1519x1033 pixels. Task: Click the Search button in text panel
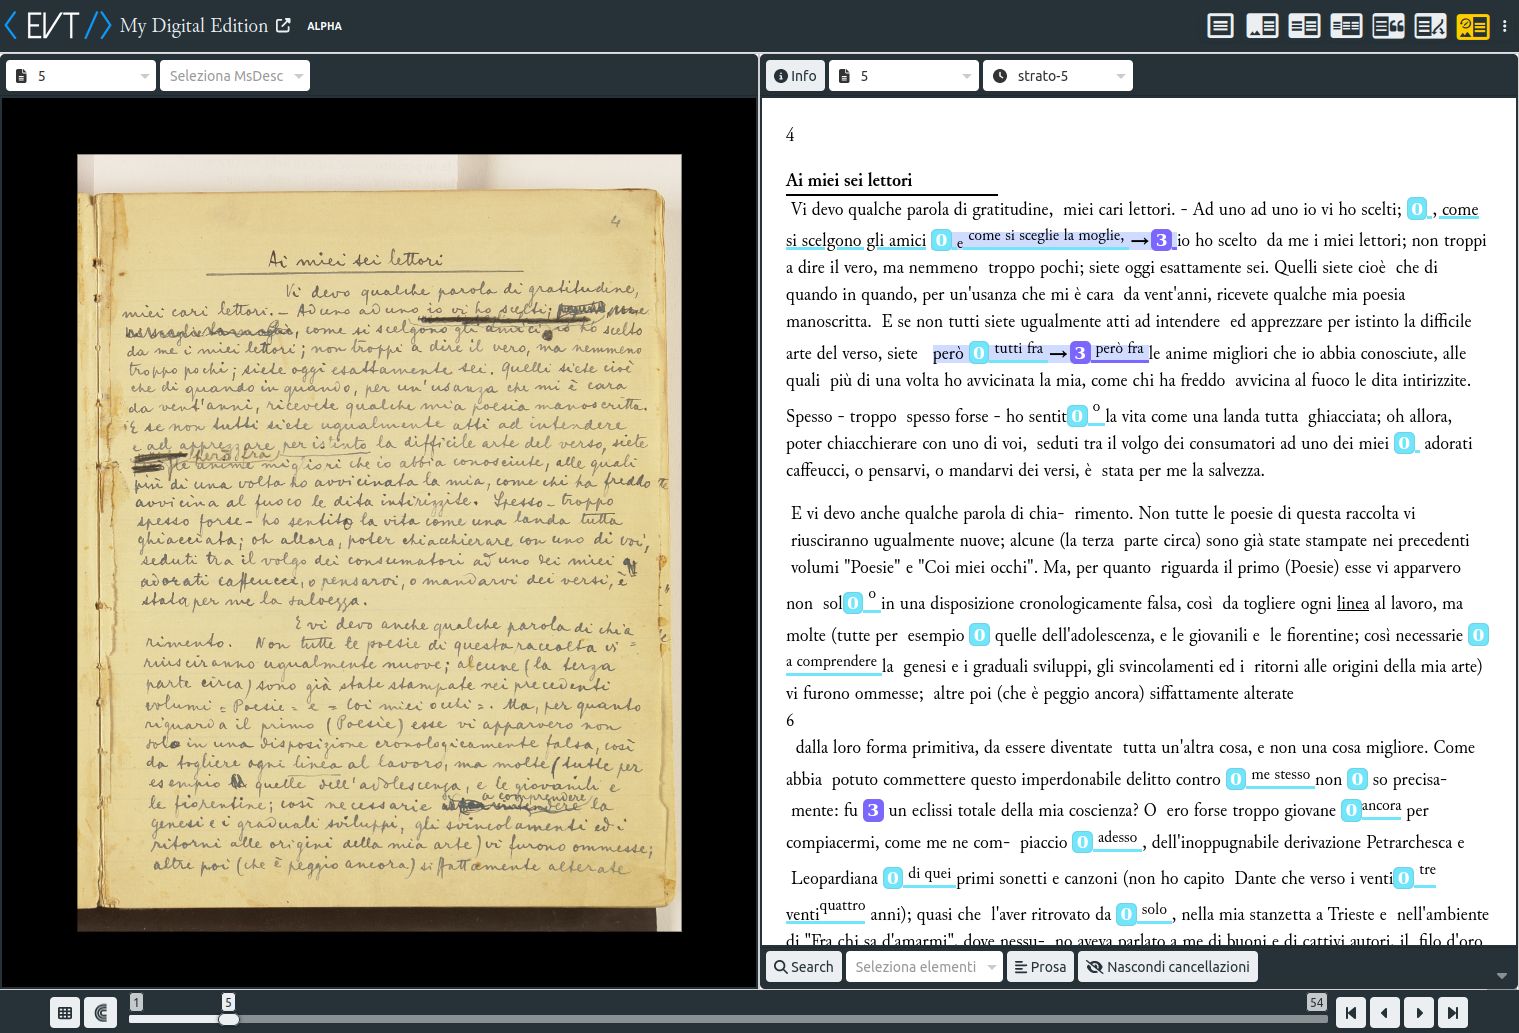803,967
